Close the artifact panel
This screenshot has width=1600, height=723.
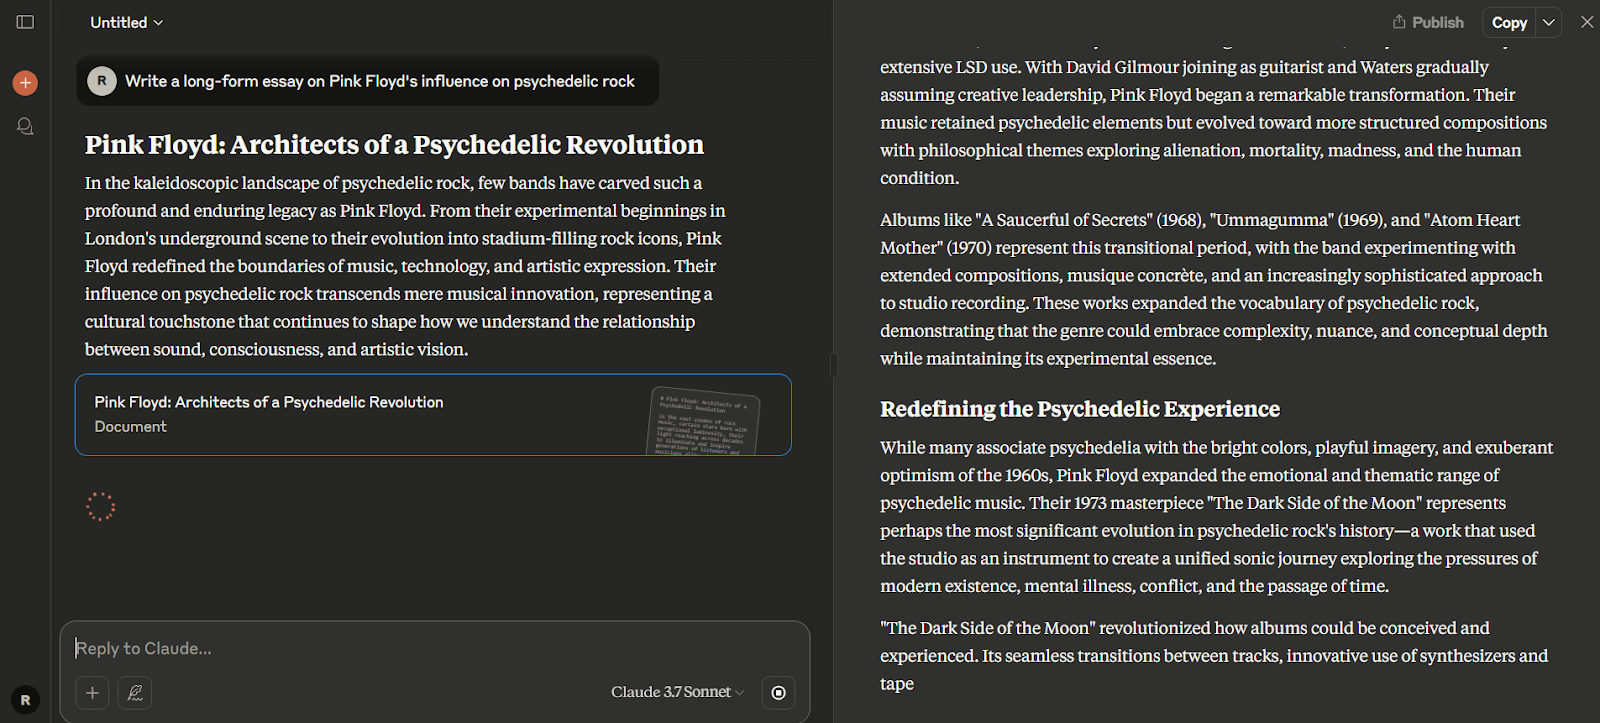(x=1587, y=22)
